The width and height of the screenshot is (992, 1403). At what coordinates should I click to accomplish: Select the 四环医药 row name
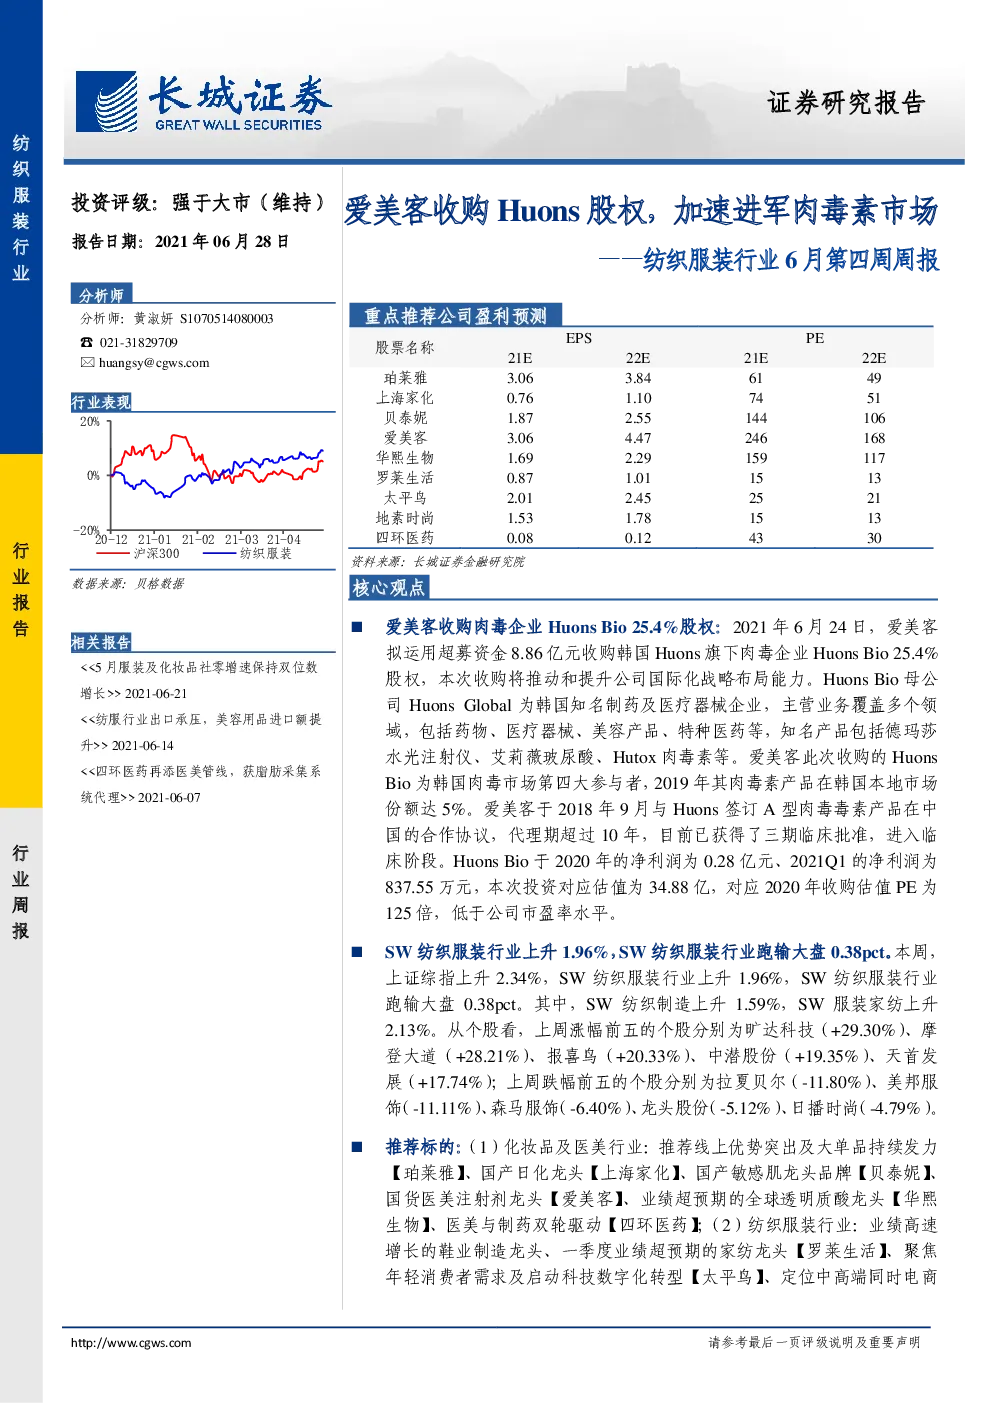(405, 538)
